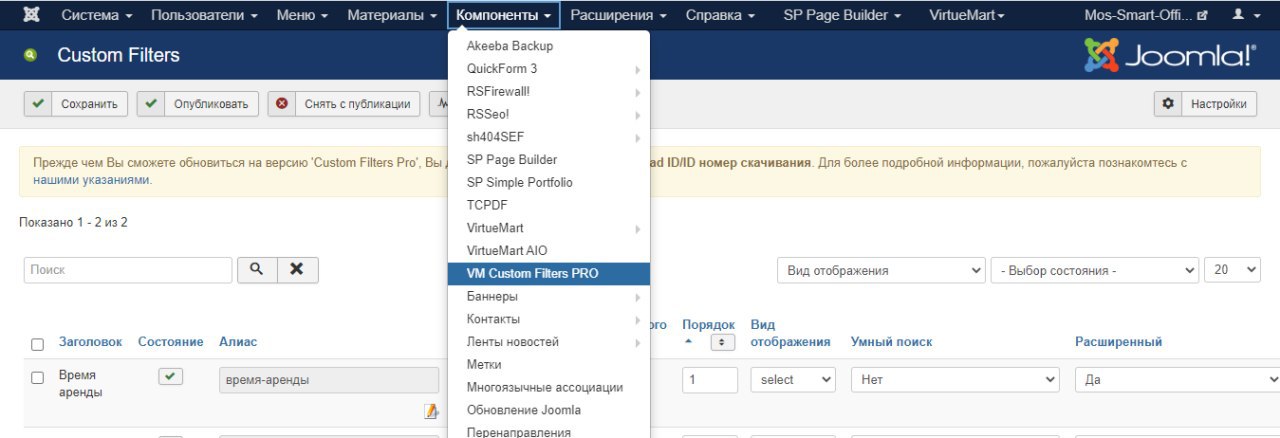Choose Akeeba Backup from Компоненты menu
Image resolution: width=1280 pixels, height=438 pixels.
coord(510,46)
